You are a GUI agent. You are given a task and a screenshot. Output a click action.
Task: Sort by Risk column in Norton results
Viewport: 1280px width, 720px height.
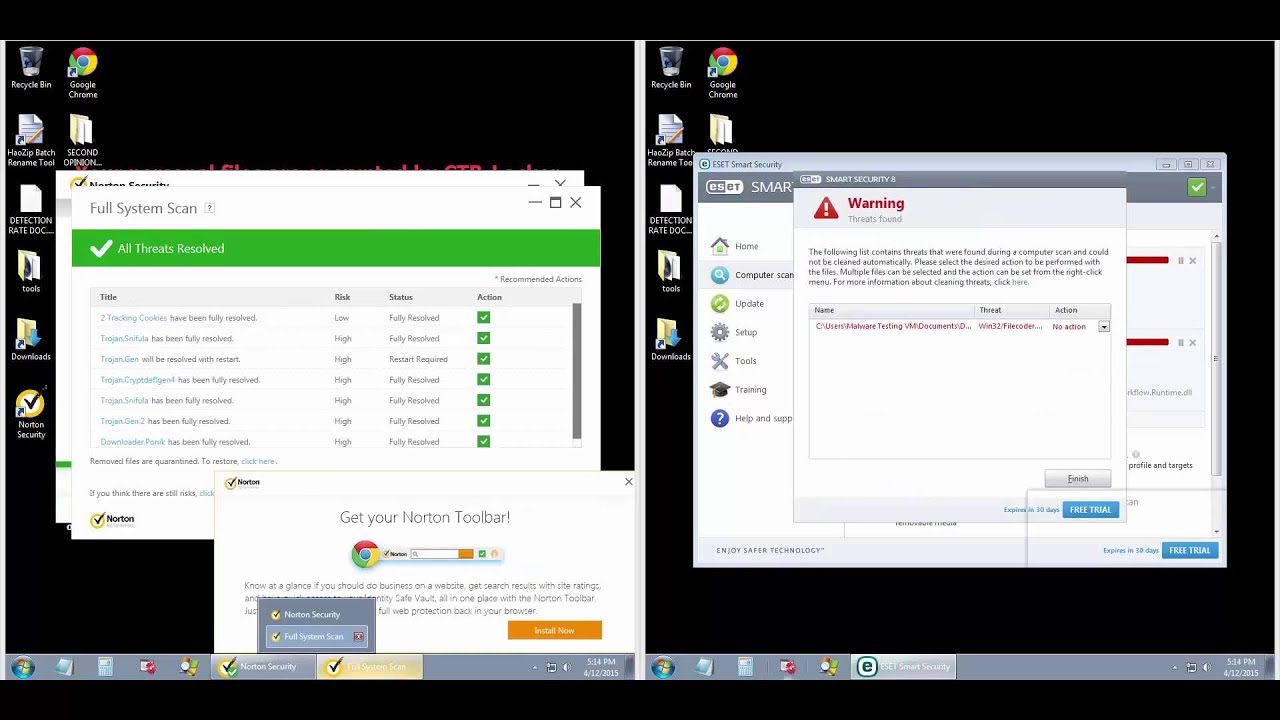(x=342, y=297)
